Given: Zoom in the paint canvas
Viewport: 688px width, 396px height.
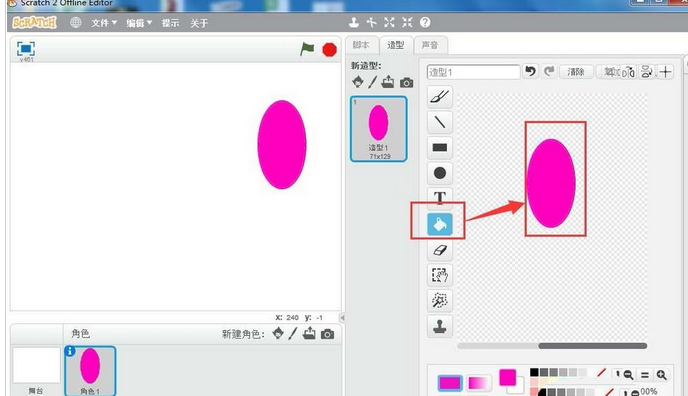Looking at the screenshot, I should (662, 375).
